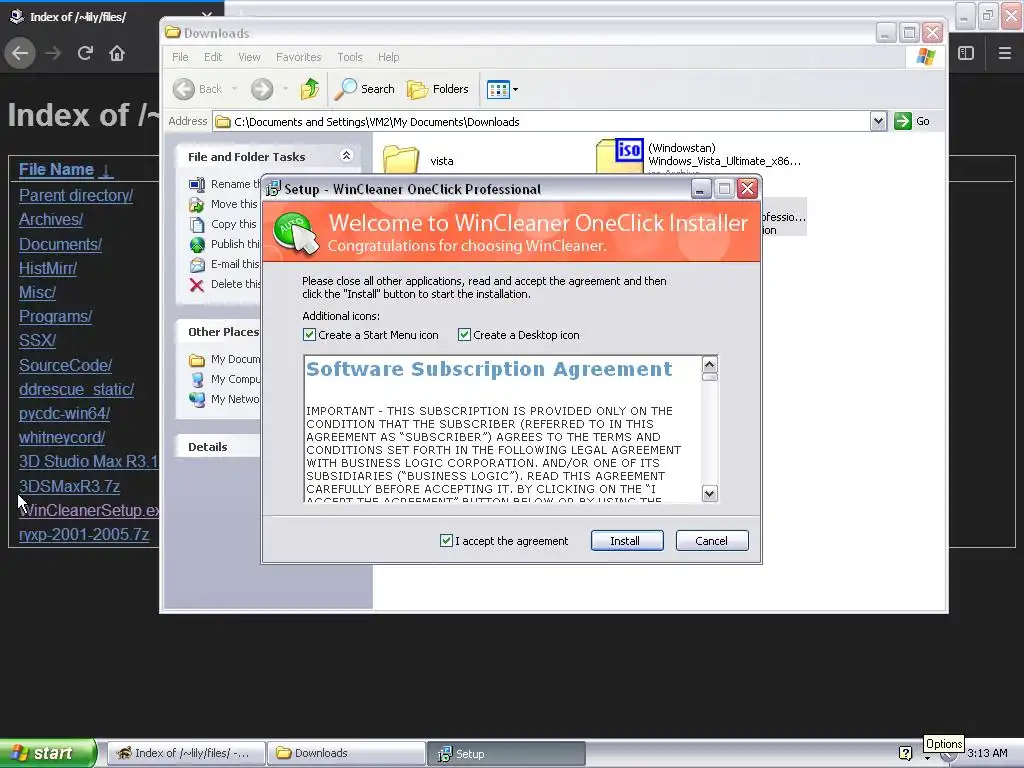
Task: Open the View menu in Downloads window
Action: coord(249,57)
